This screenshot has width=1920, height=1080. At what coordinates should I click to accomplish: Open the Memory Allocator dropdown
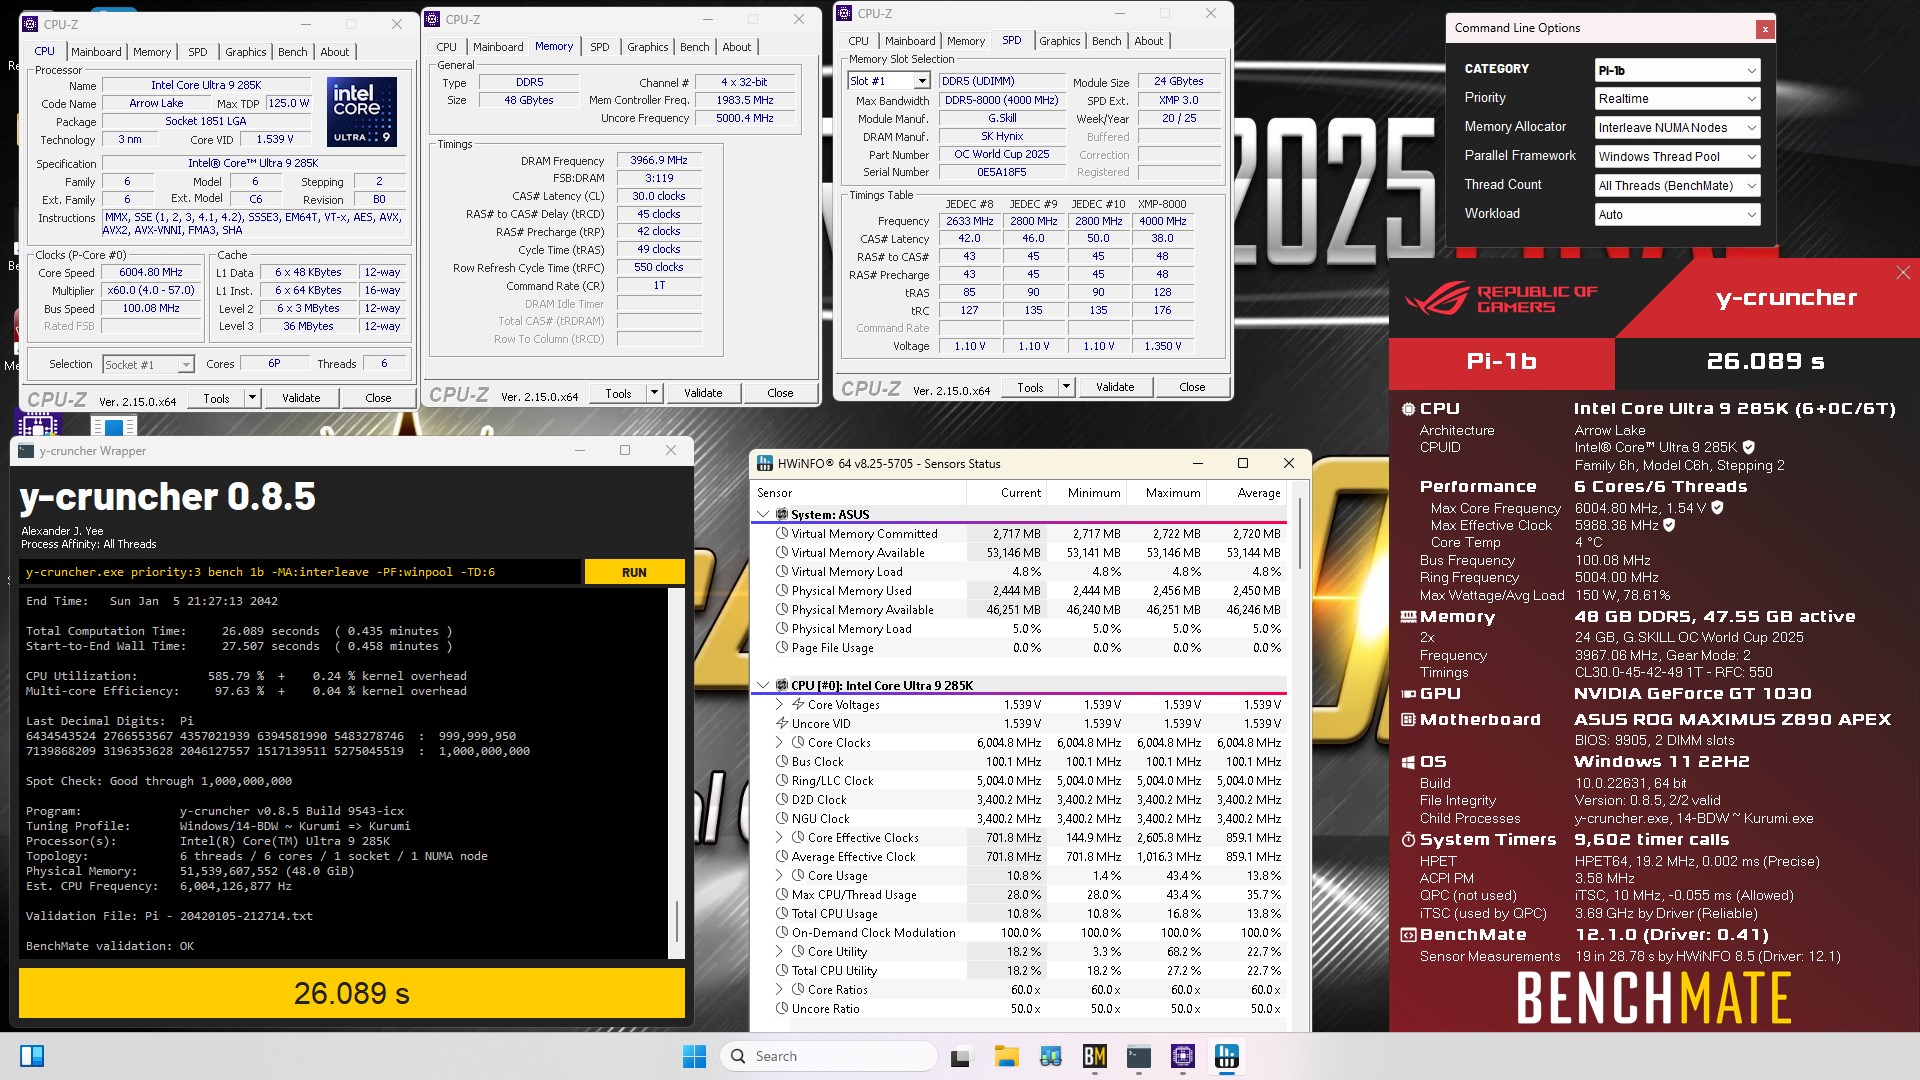(x=1677, y=128)
